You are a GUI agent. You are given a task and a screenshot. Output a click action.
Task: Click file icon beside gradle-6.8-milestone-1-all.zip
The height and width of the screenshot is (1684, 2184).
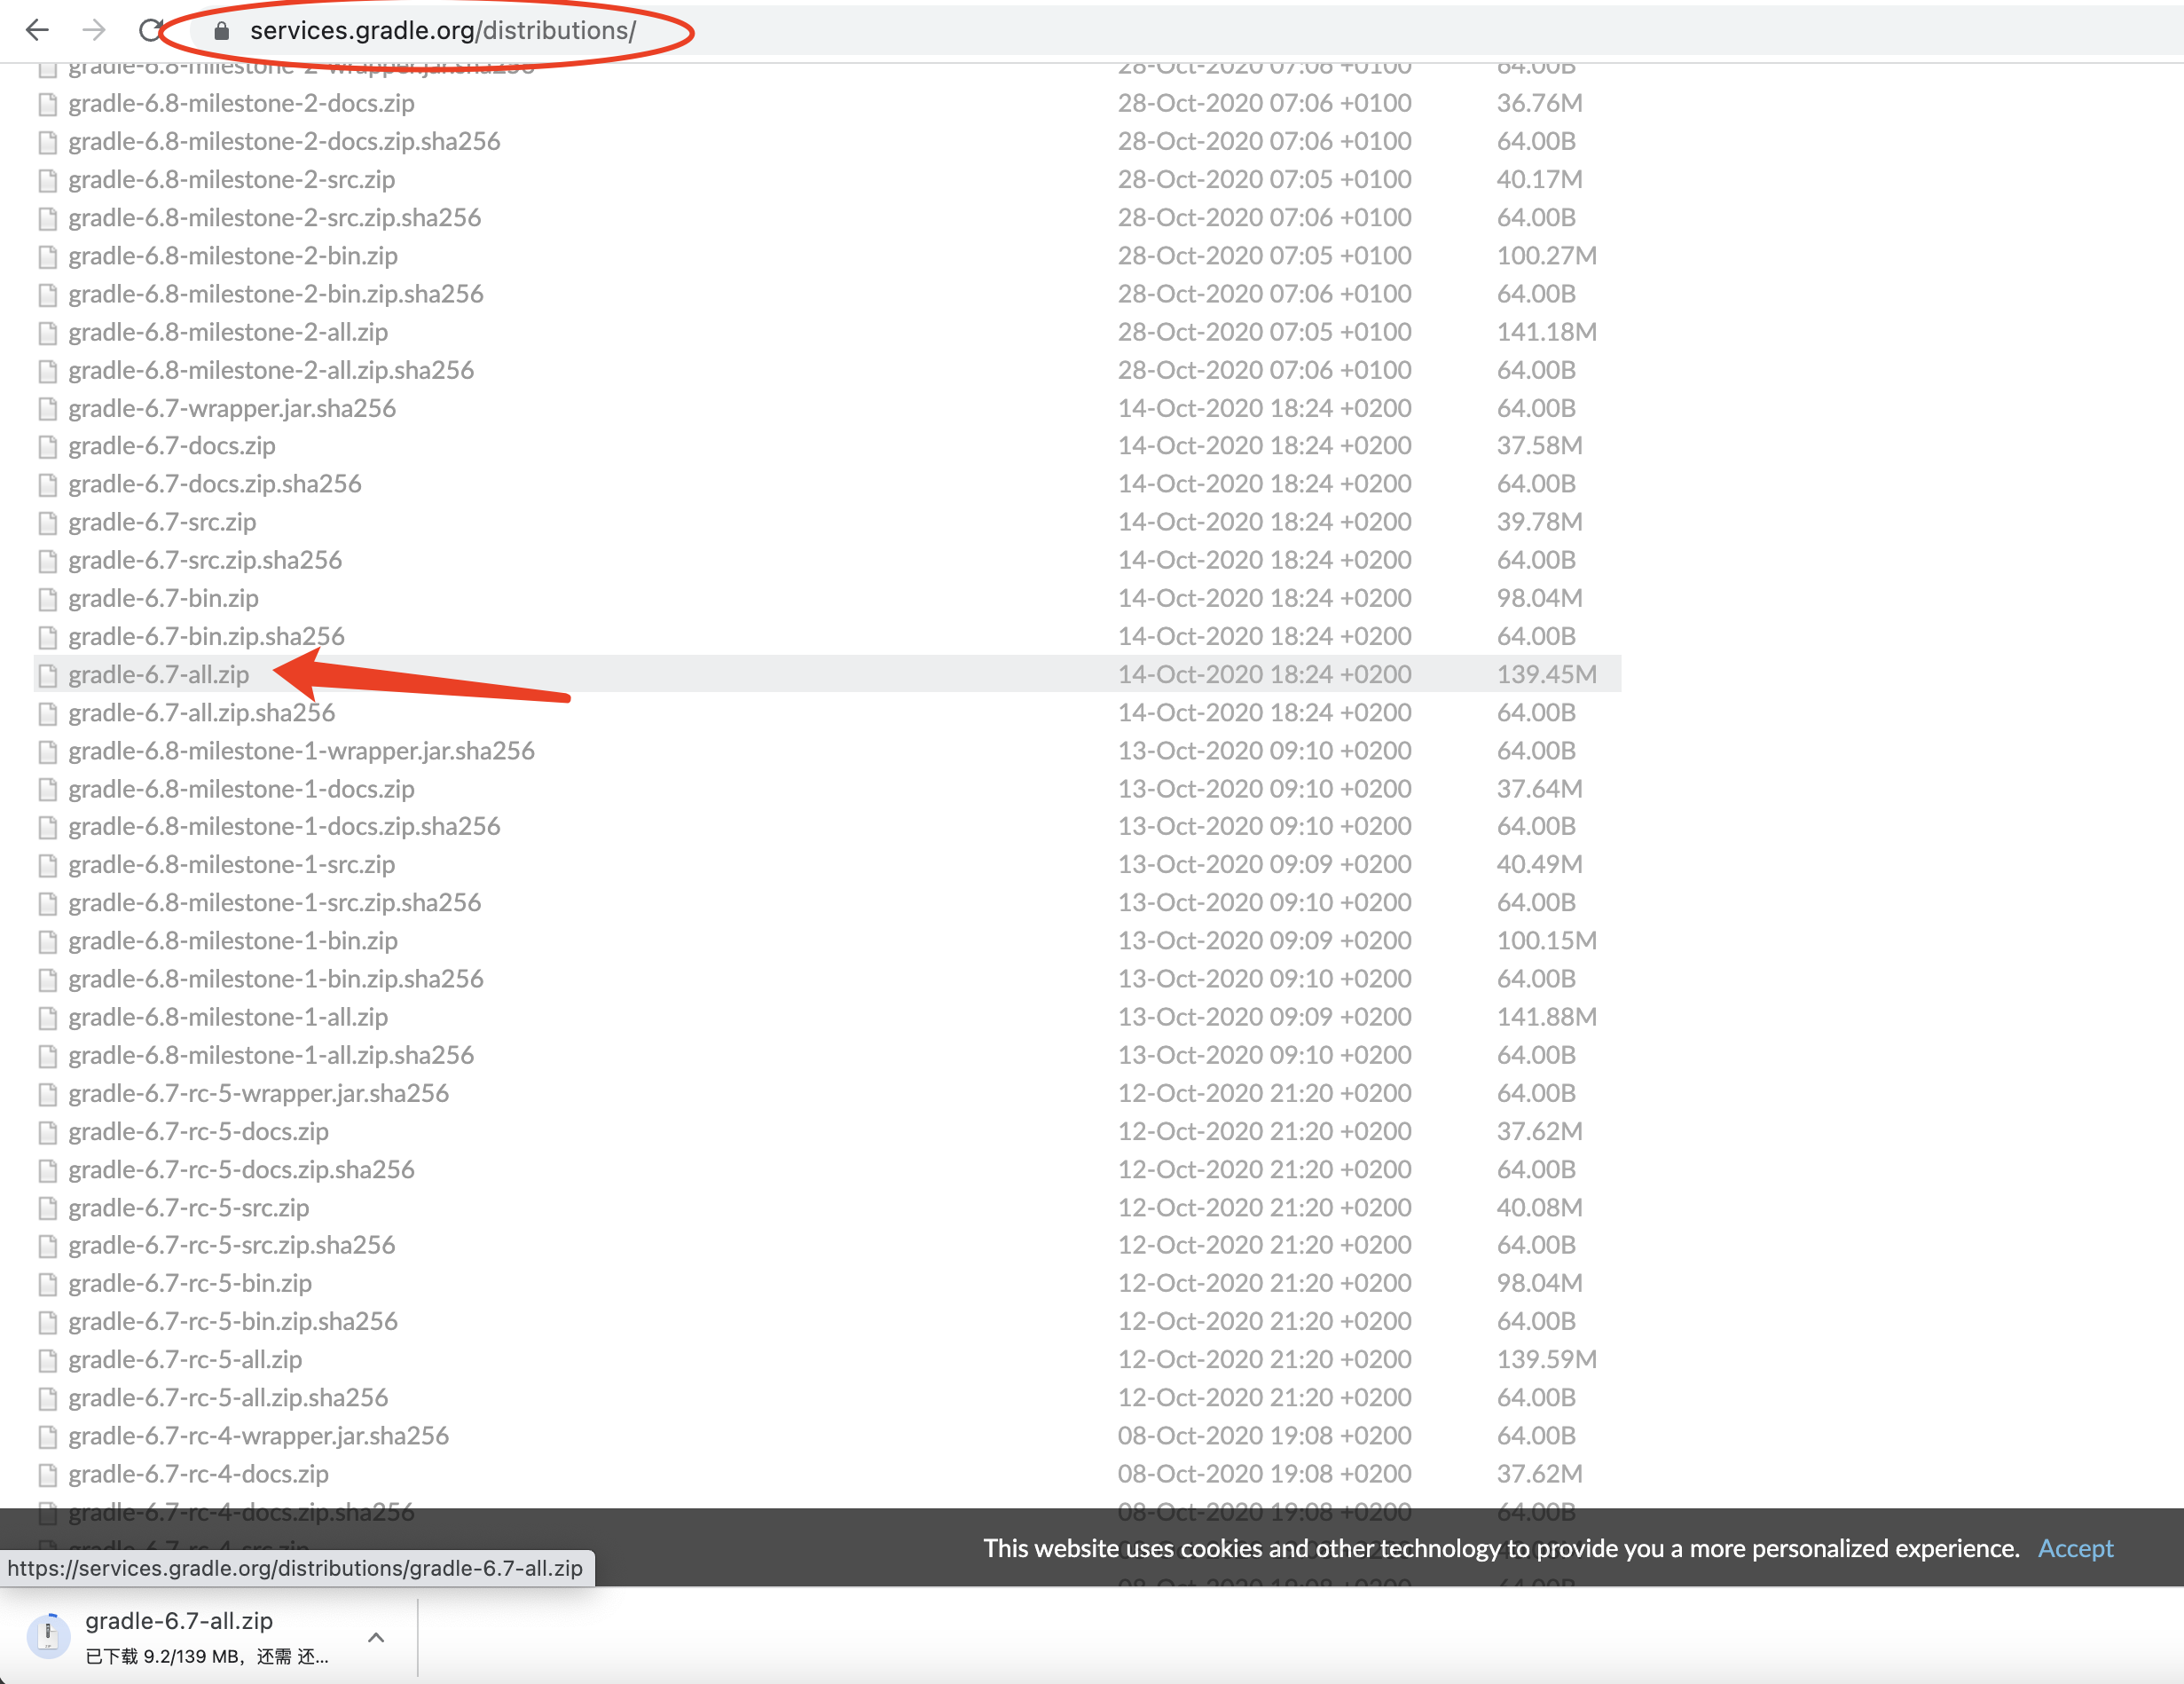[47, 1018]
